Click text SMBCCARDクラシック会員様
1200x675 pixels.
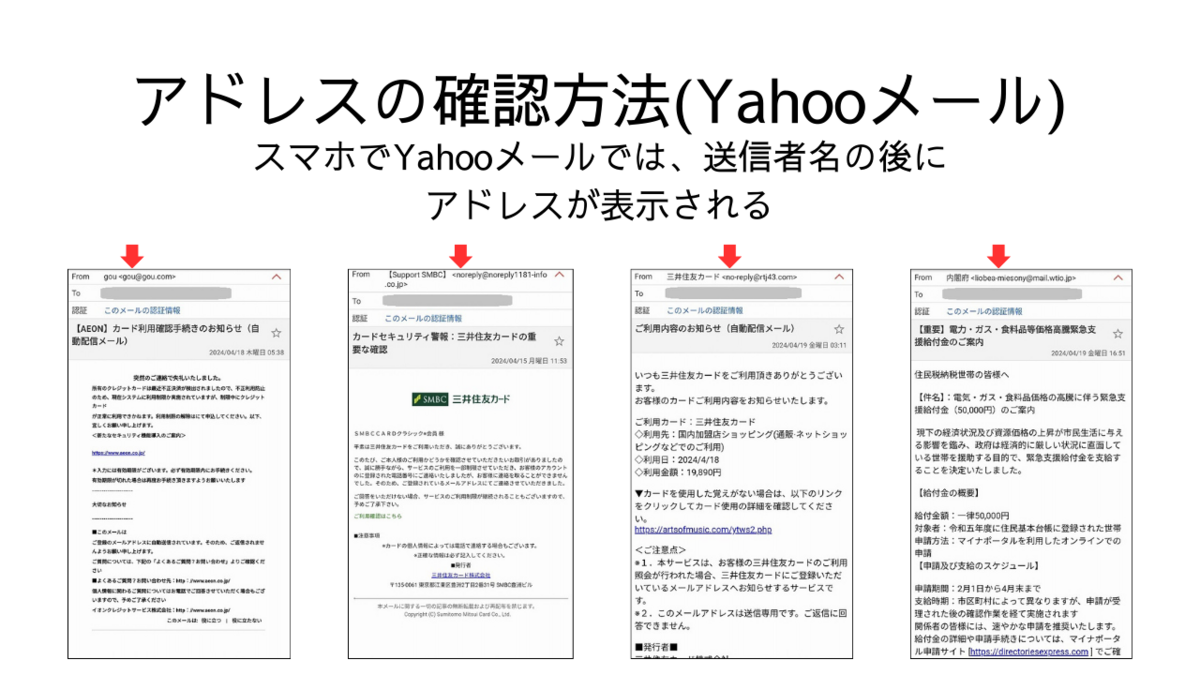tap(399, 434)
